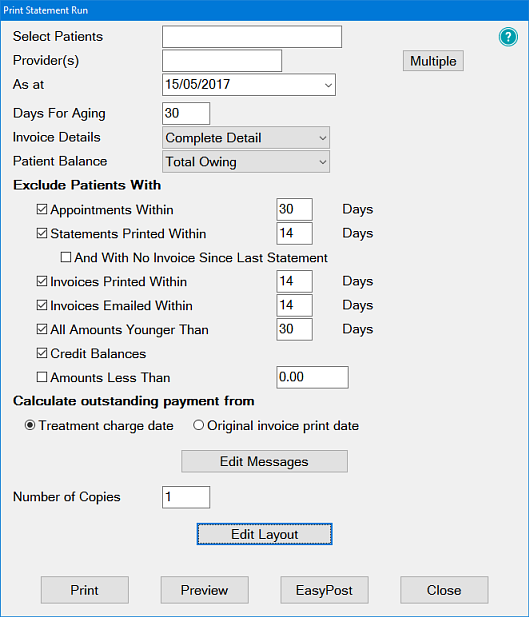Toggle Appointments Within checkbox
The image size is (529, 617).
click(x=42, y=209)
